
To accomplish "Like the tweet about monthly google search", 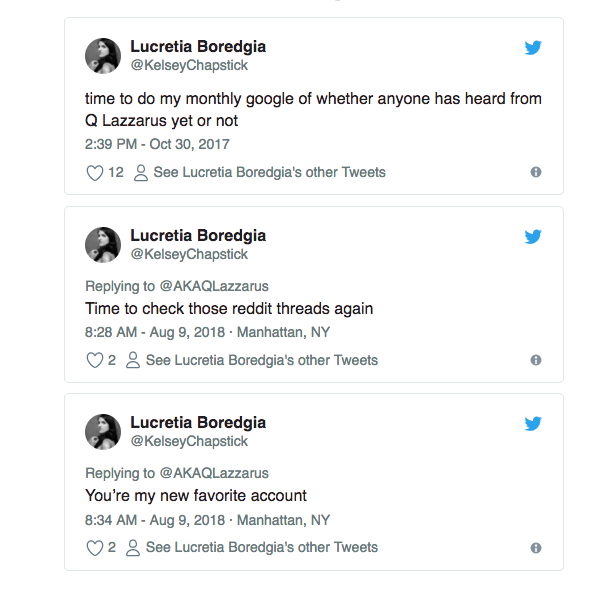I will click(96, 173).
